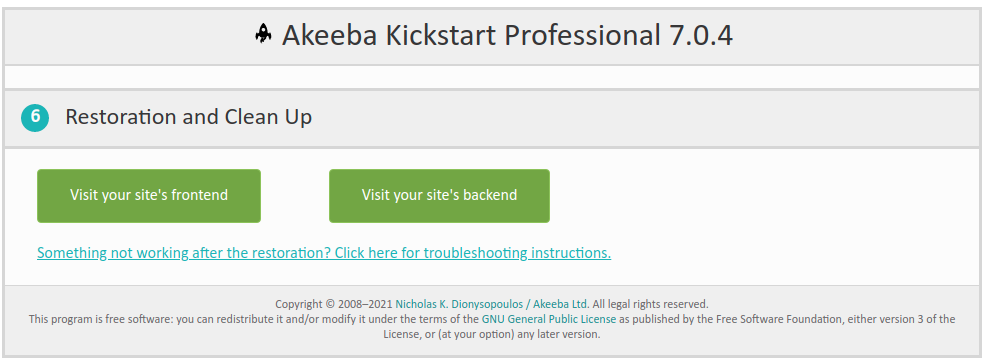Click the "Restoration and Clean Up" heading
Image resolution: width=984 pixels, height=362 pixels.
pyautogui.click(x=188, y=117)
